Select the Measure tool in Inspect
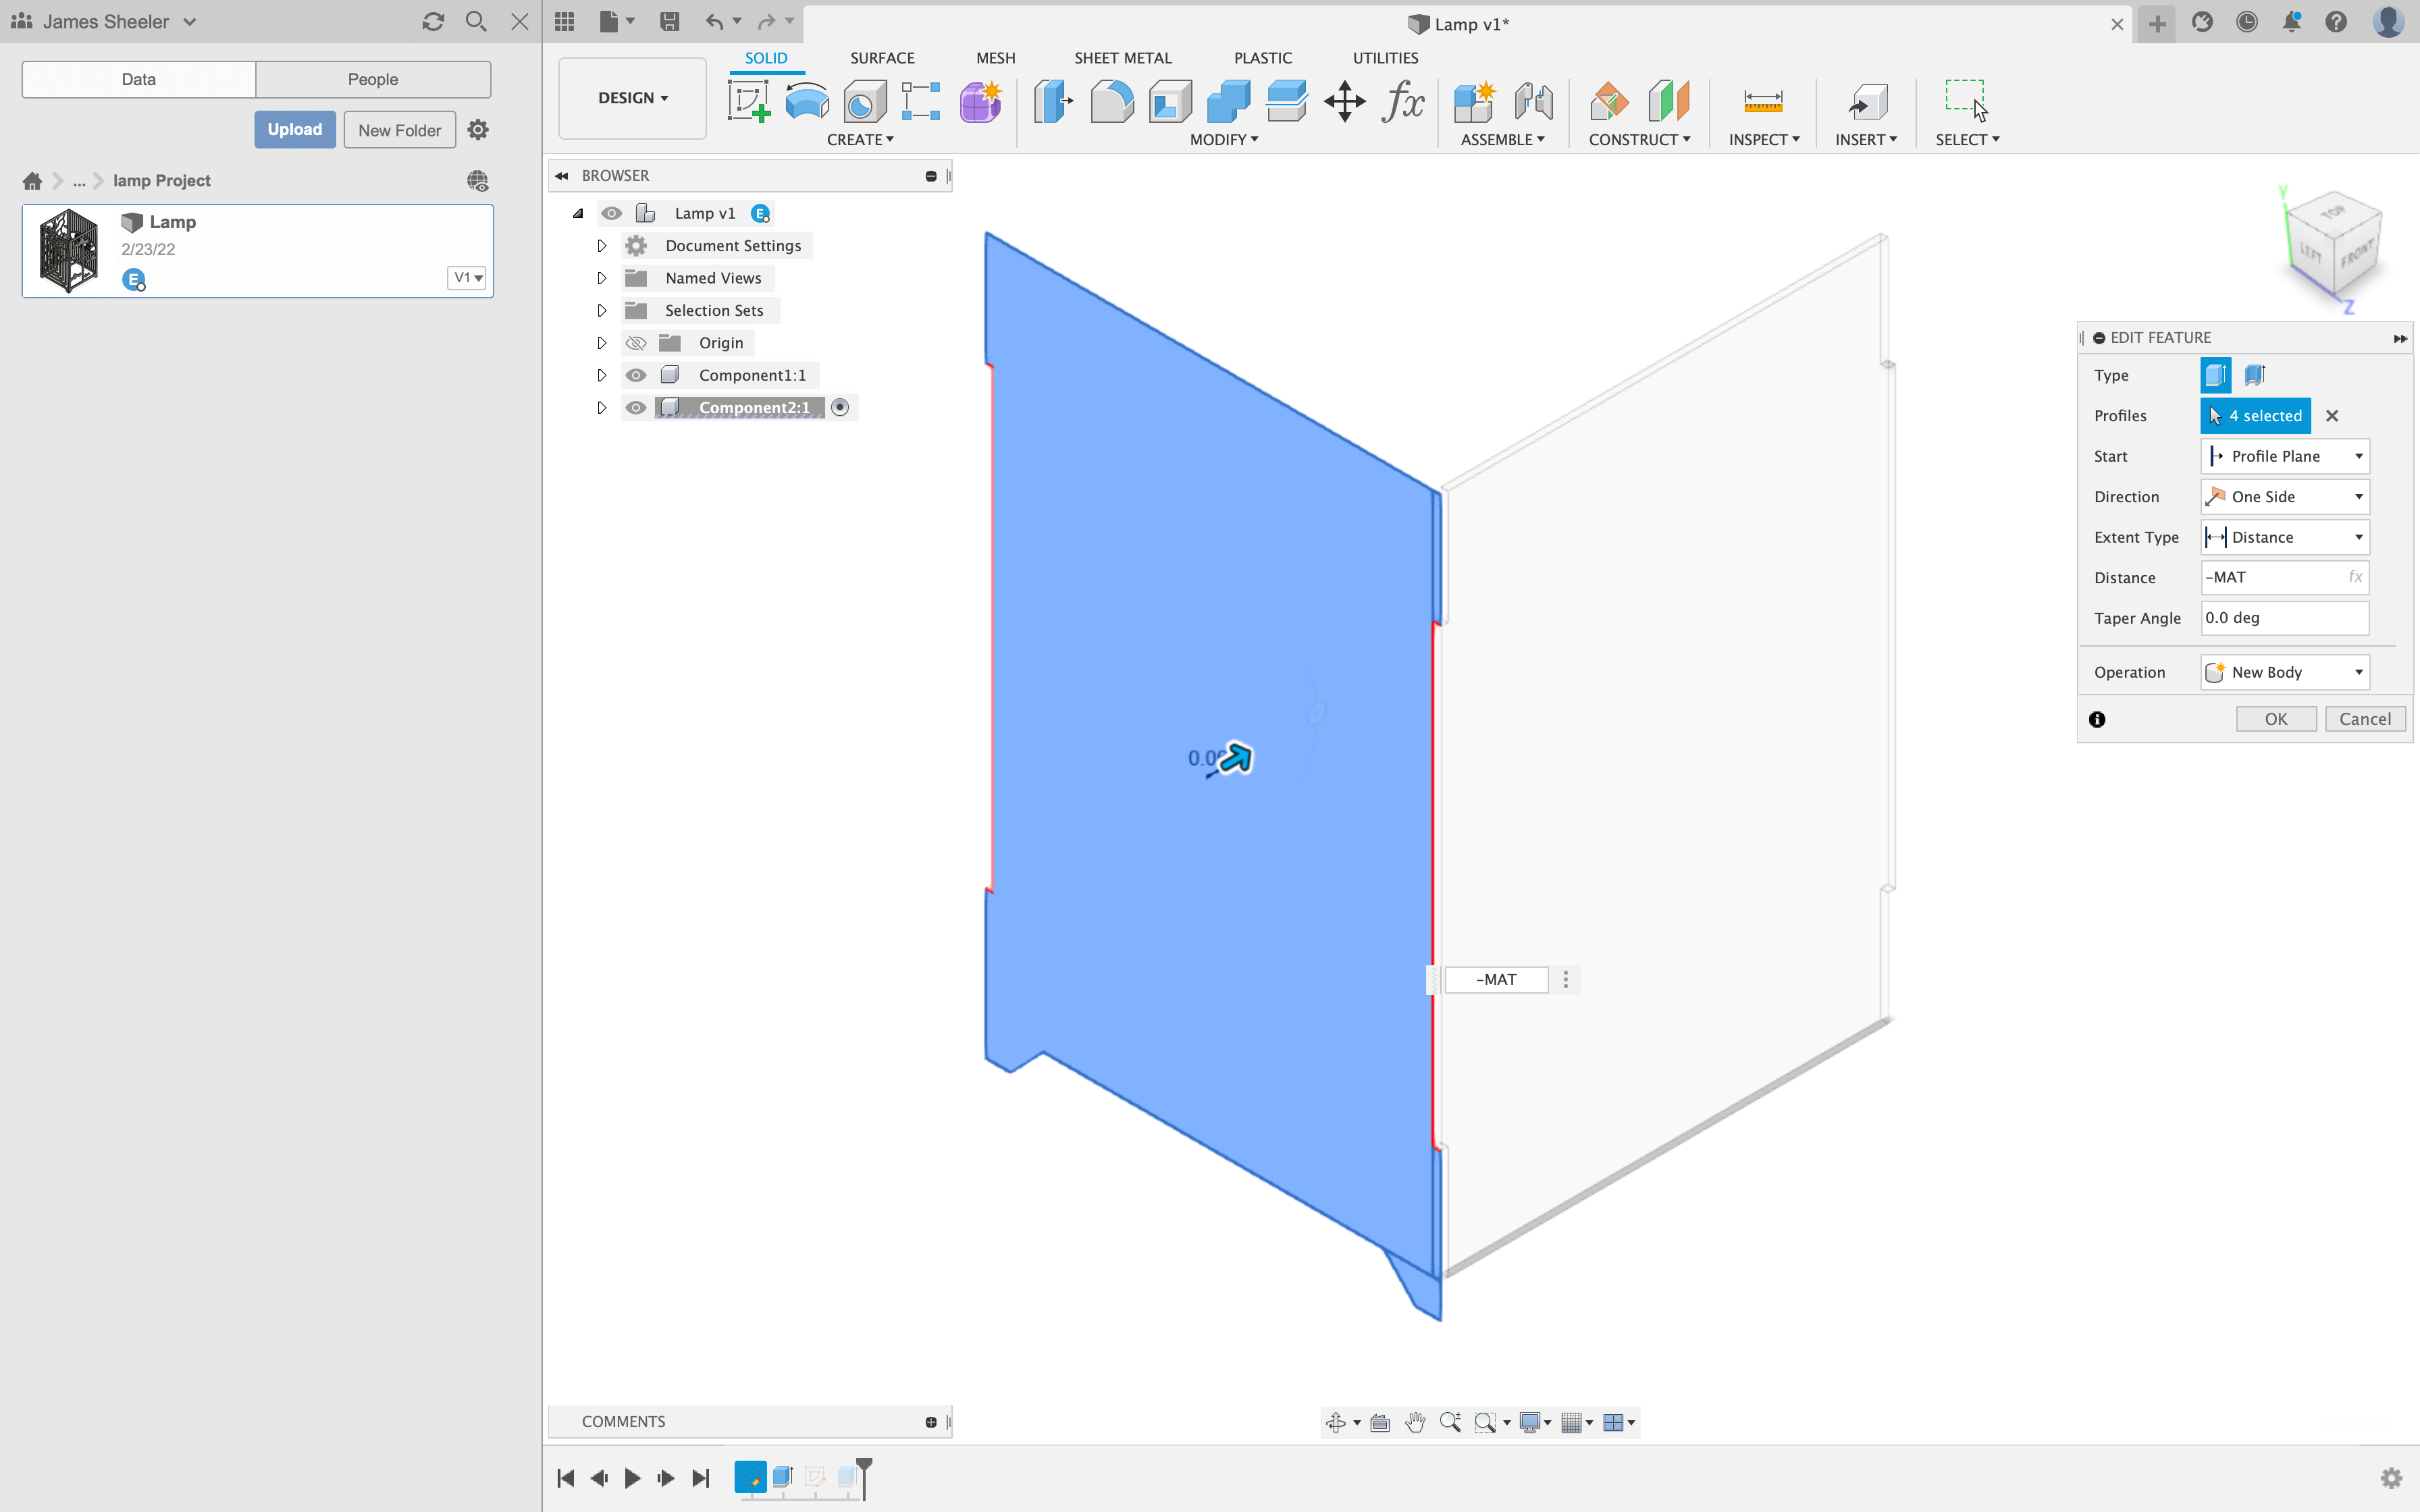Image resolution: width=2420 pixels, height=1512 pixels. click(1763, 101)
